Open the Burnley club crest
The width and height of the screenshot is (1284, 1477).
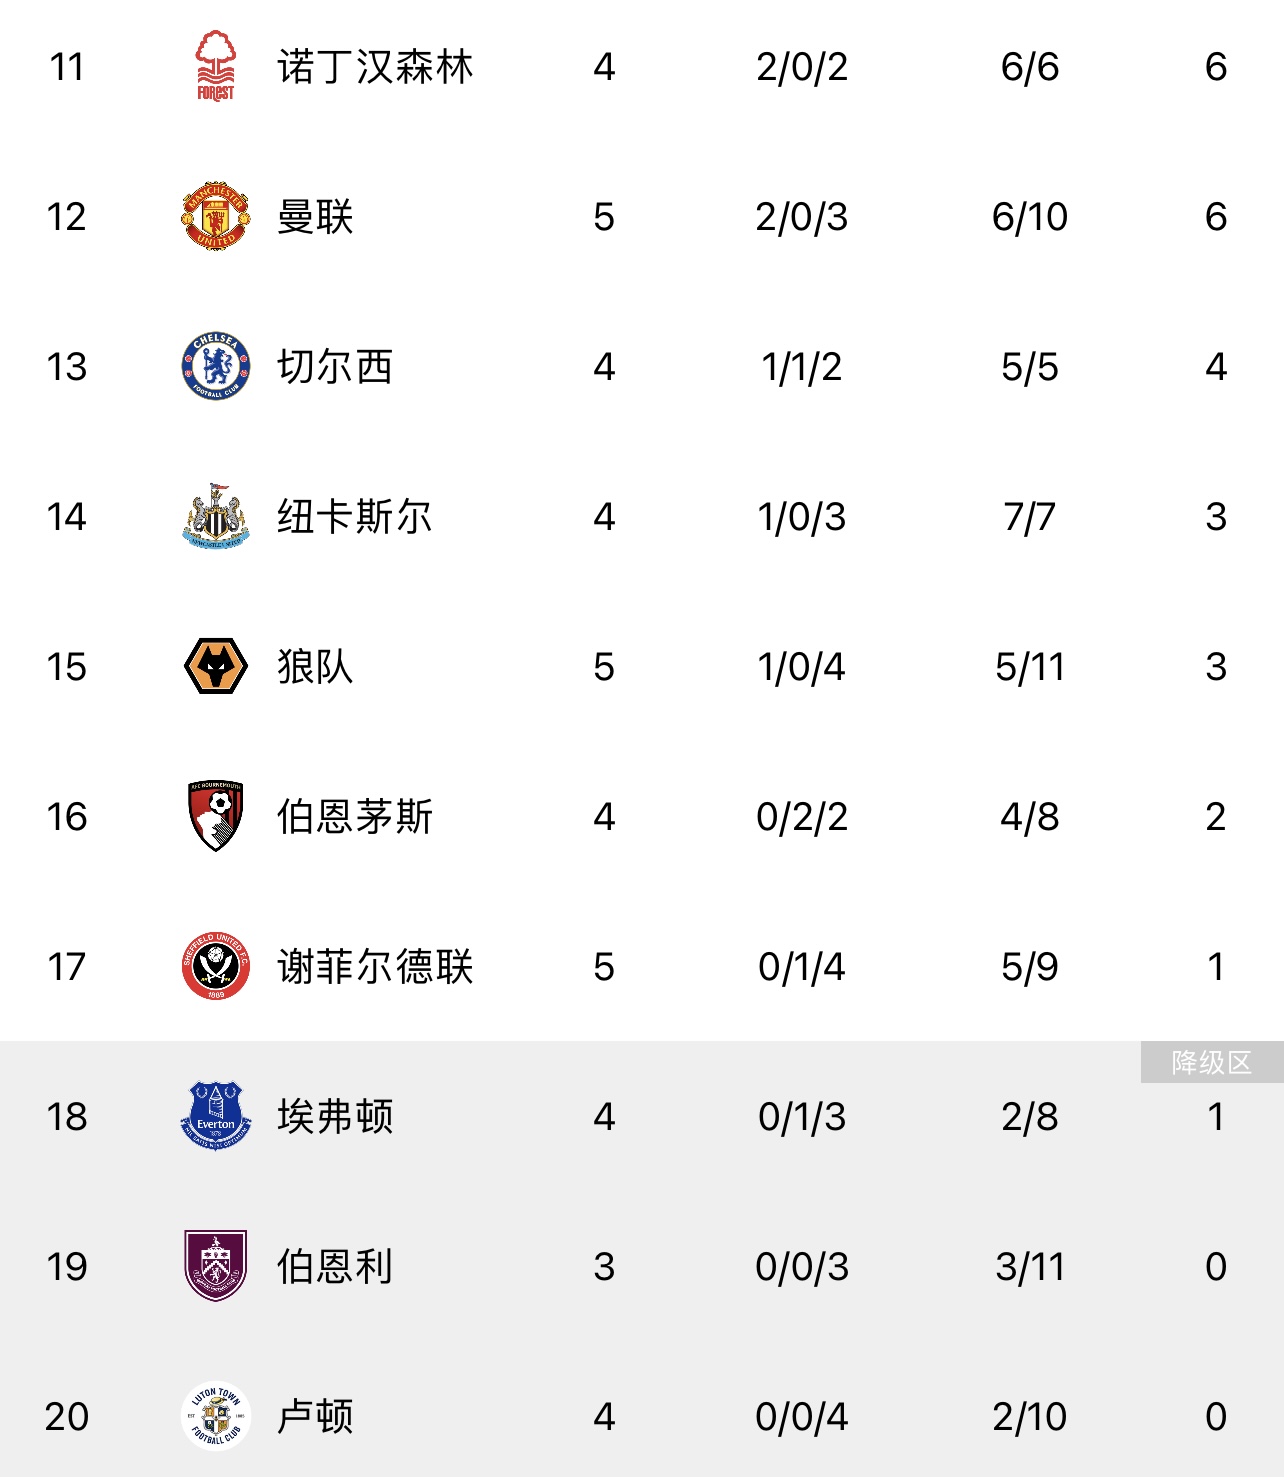[215, 1266]
